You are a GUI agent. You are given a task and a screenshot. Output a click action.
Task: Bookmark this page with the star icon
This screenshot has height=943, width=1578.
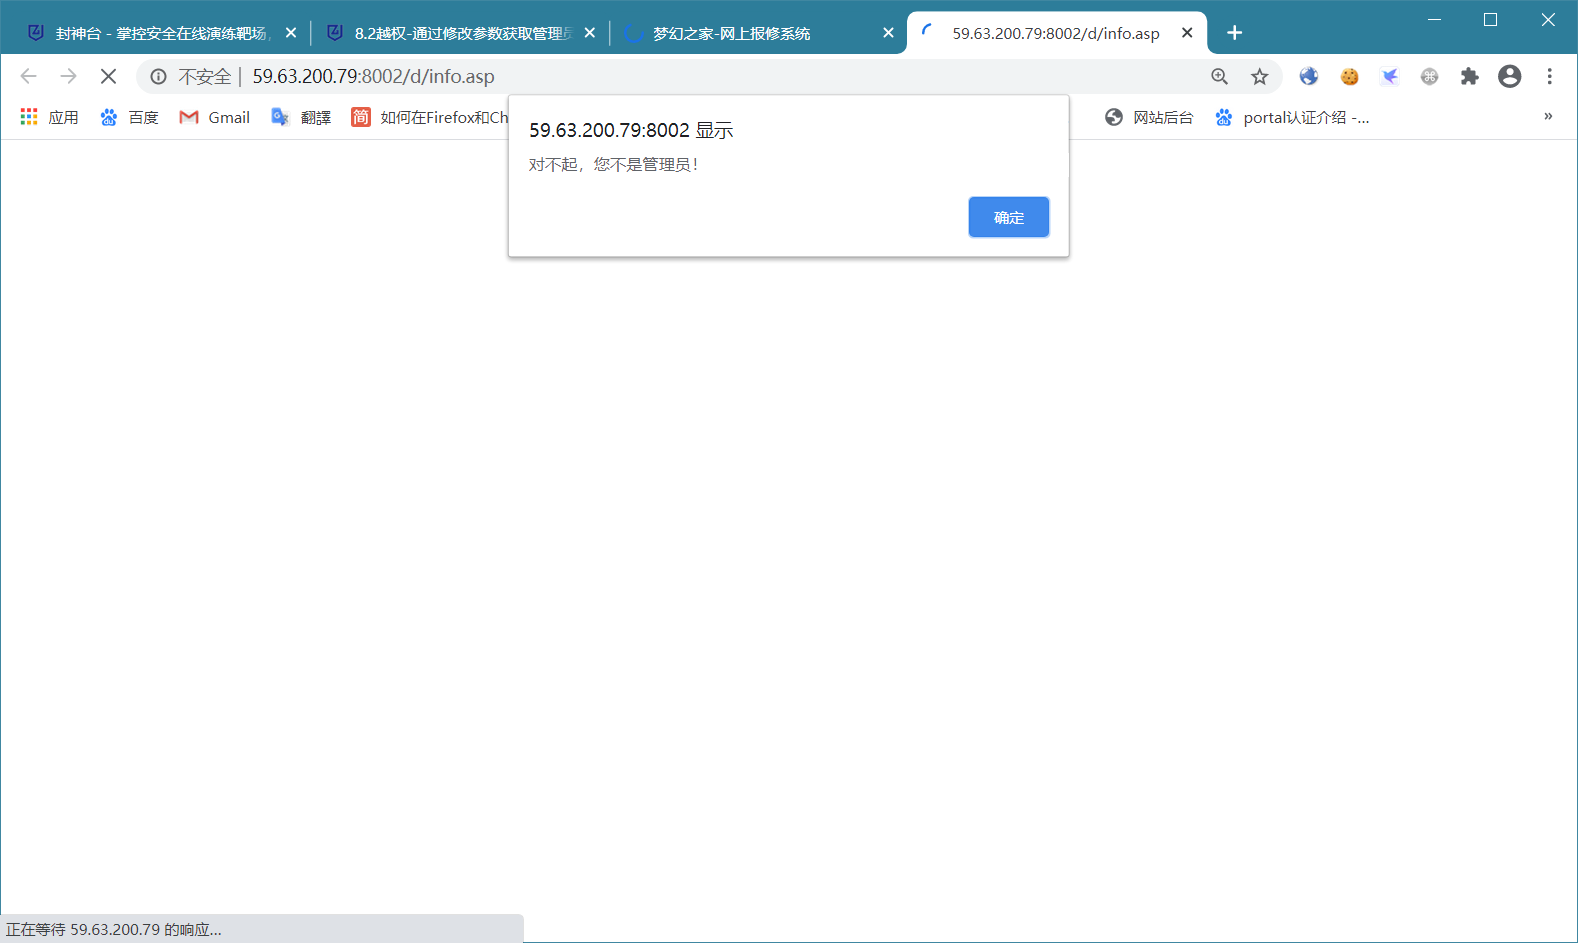[1259, 77]
